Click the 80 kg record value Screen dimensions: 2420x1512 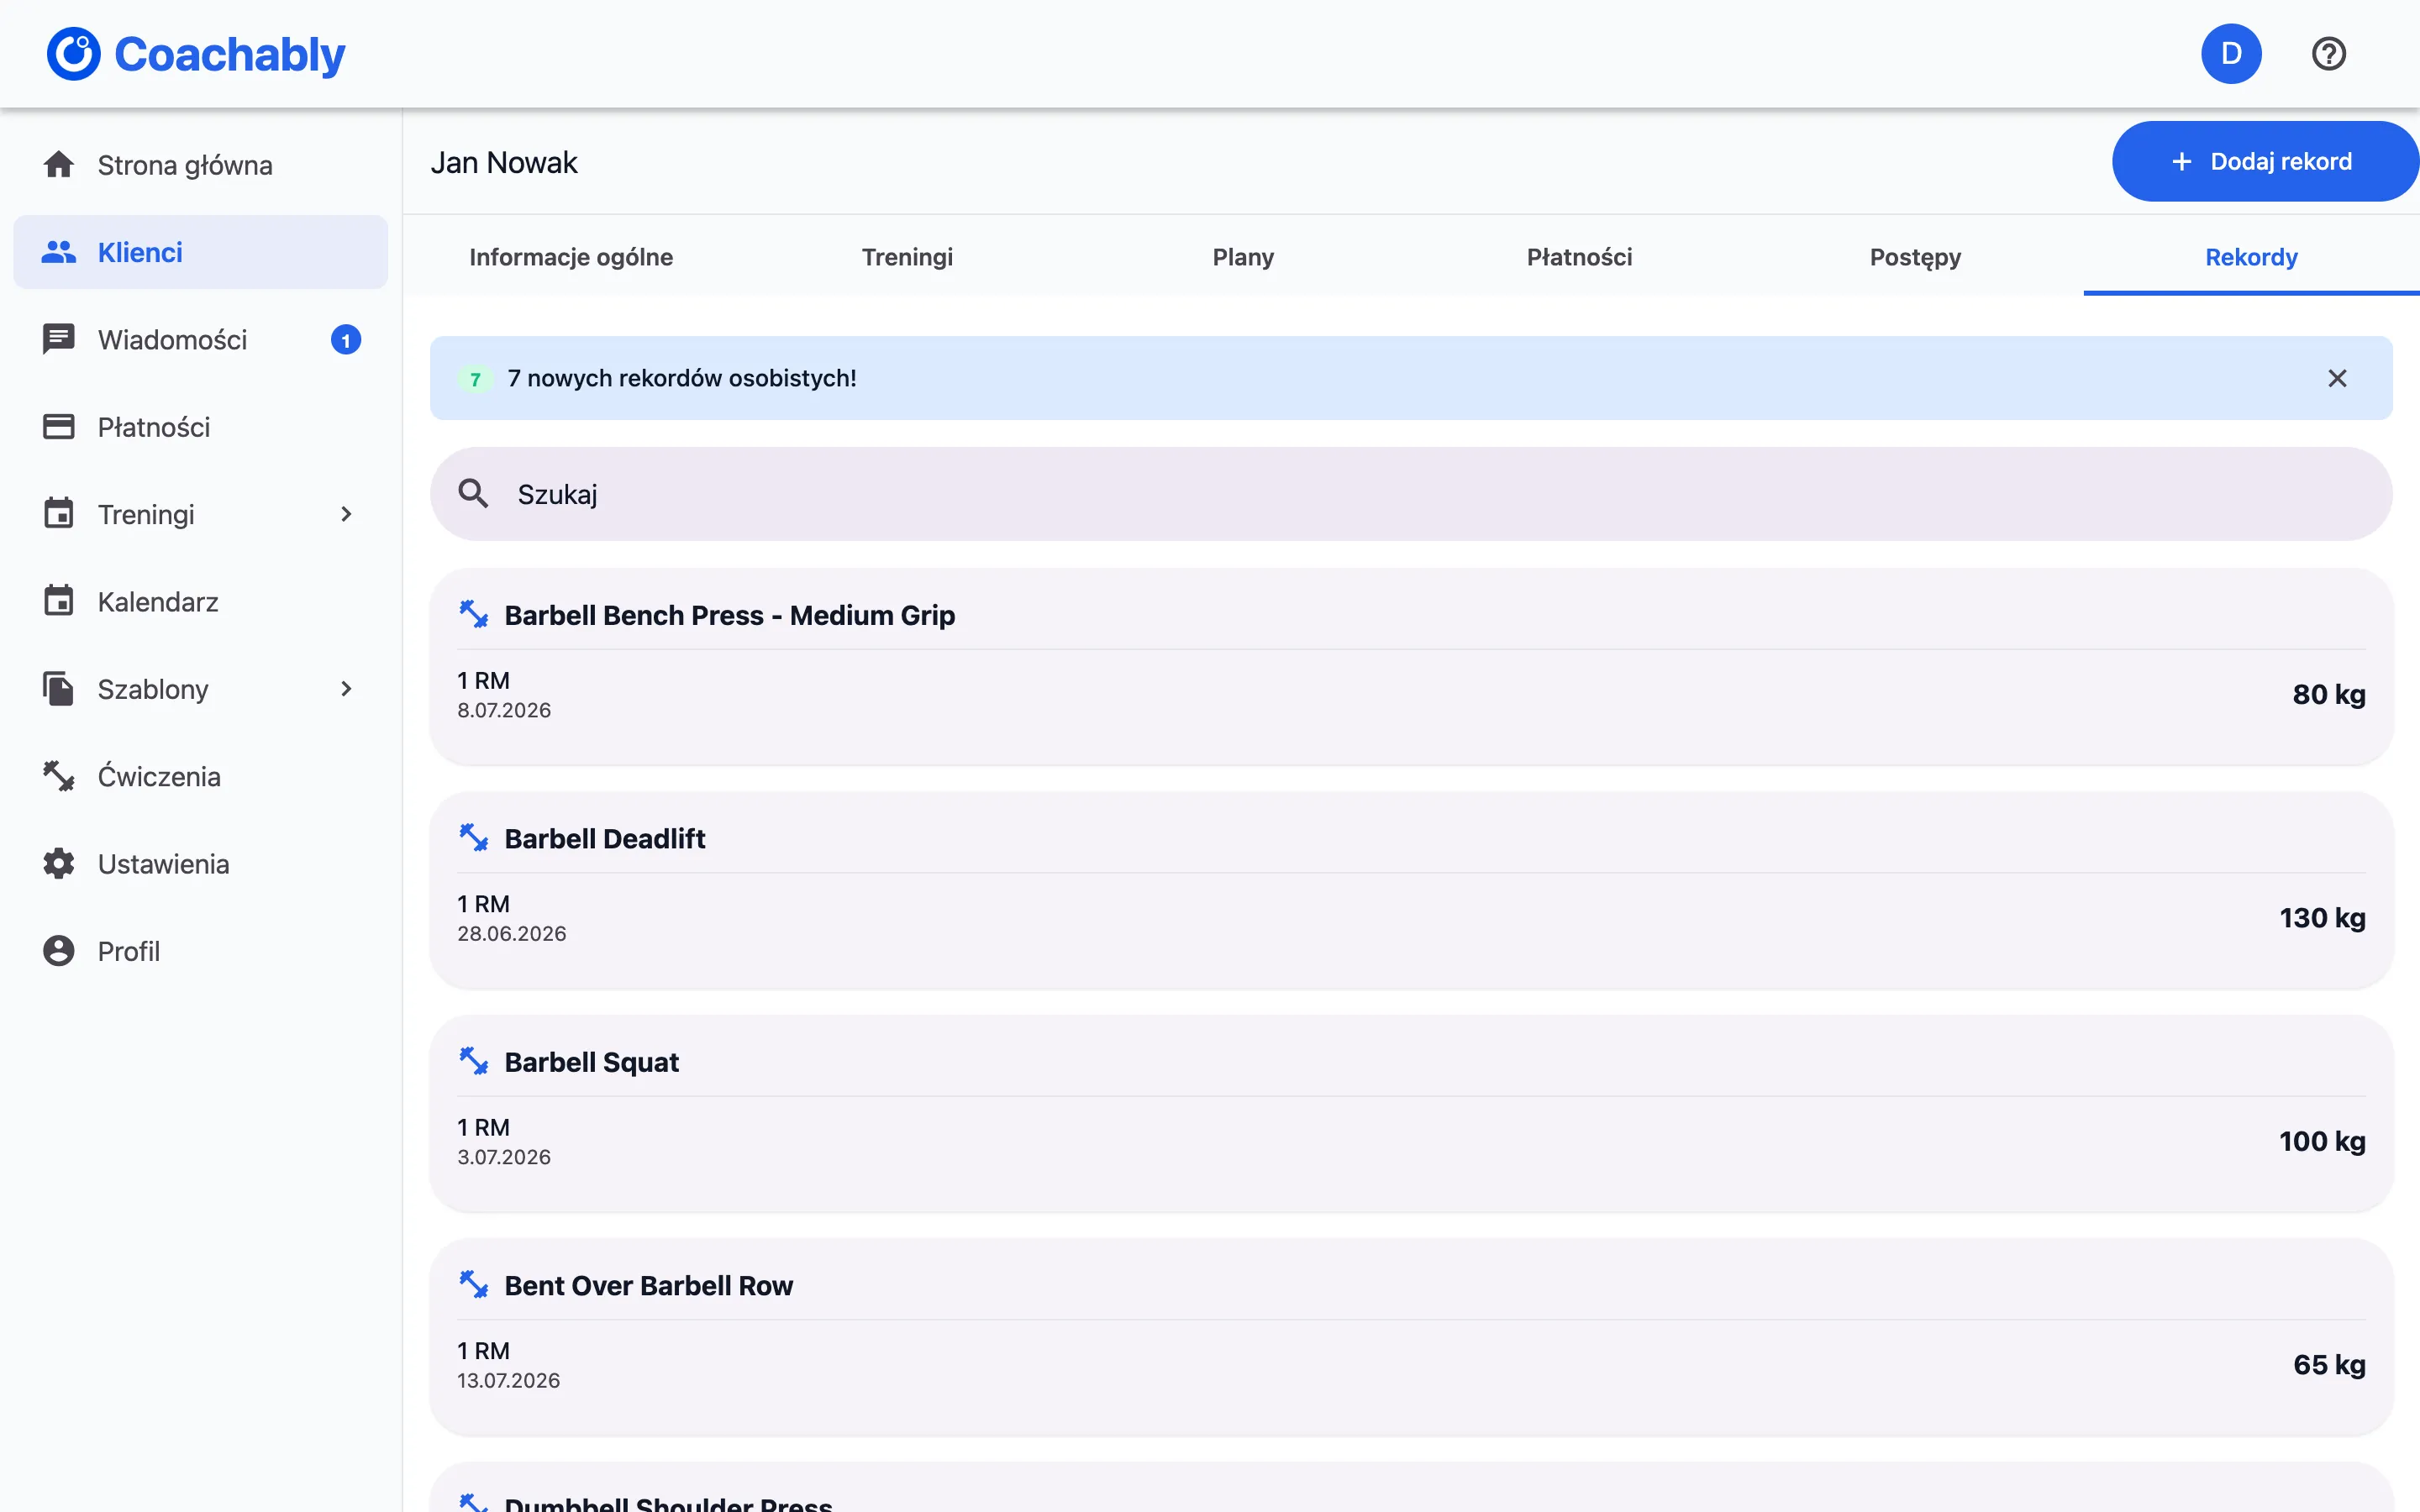click(2329, 694)
